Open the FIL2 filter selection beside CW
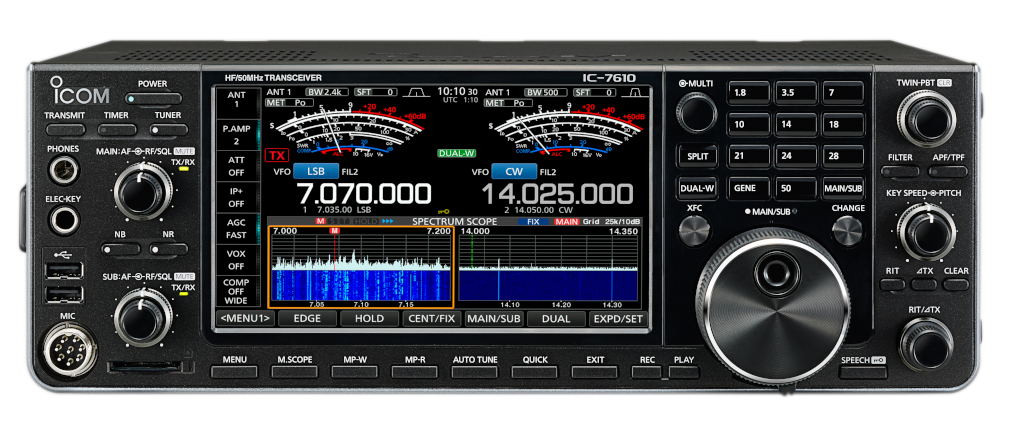 548,172
